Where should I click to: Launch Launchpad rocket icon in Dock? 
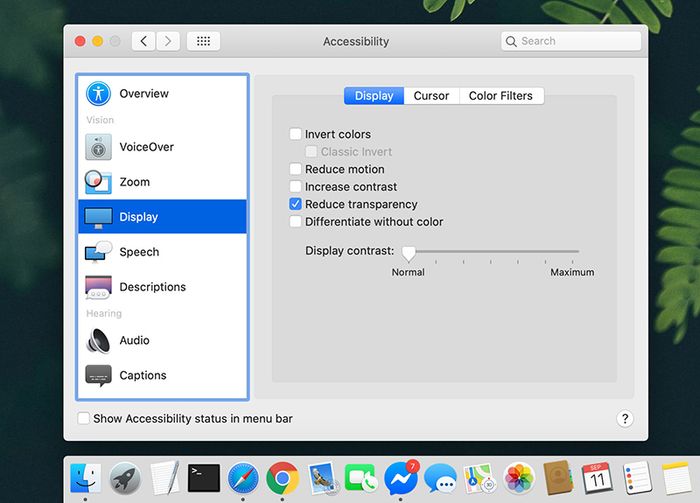125,478
